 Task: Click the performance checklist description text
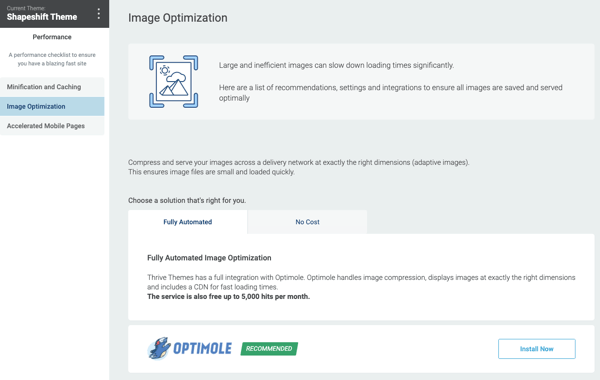coord(52,59)
